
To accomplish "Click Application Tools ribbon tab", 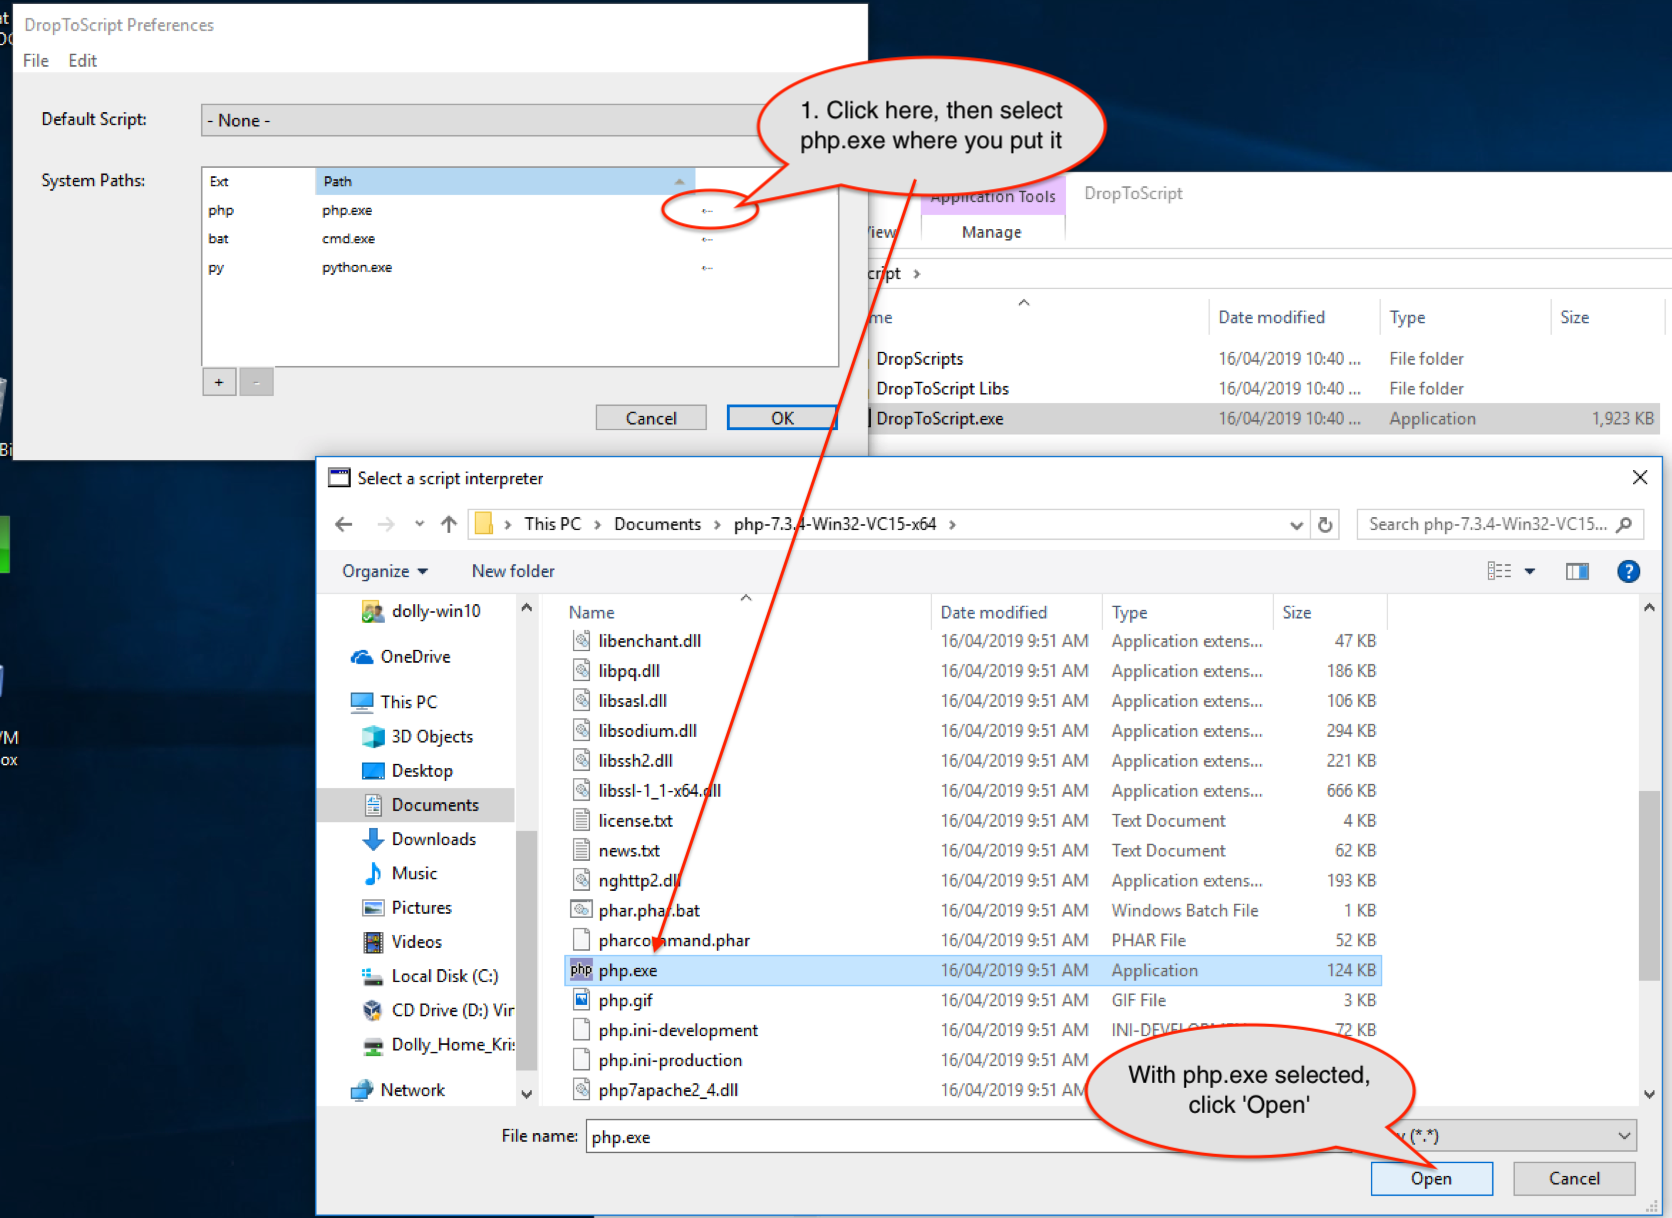I will pyautogui.click(x=993, y=197).
